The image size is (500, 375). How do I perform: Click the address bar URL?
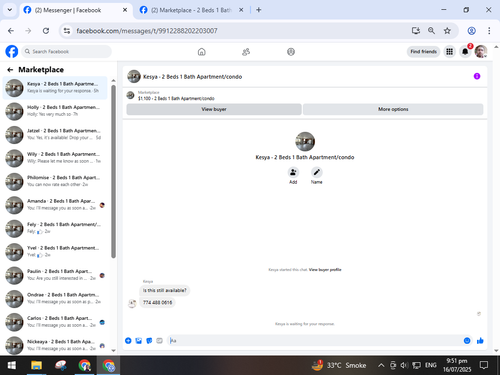[147, 31]
